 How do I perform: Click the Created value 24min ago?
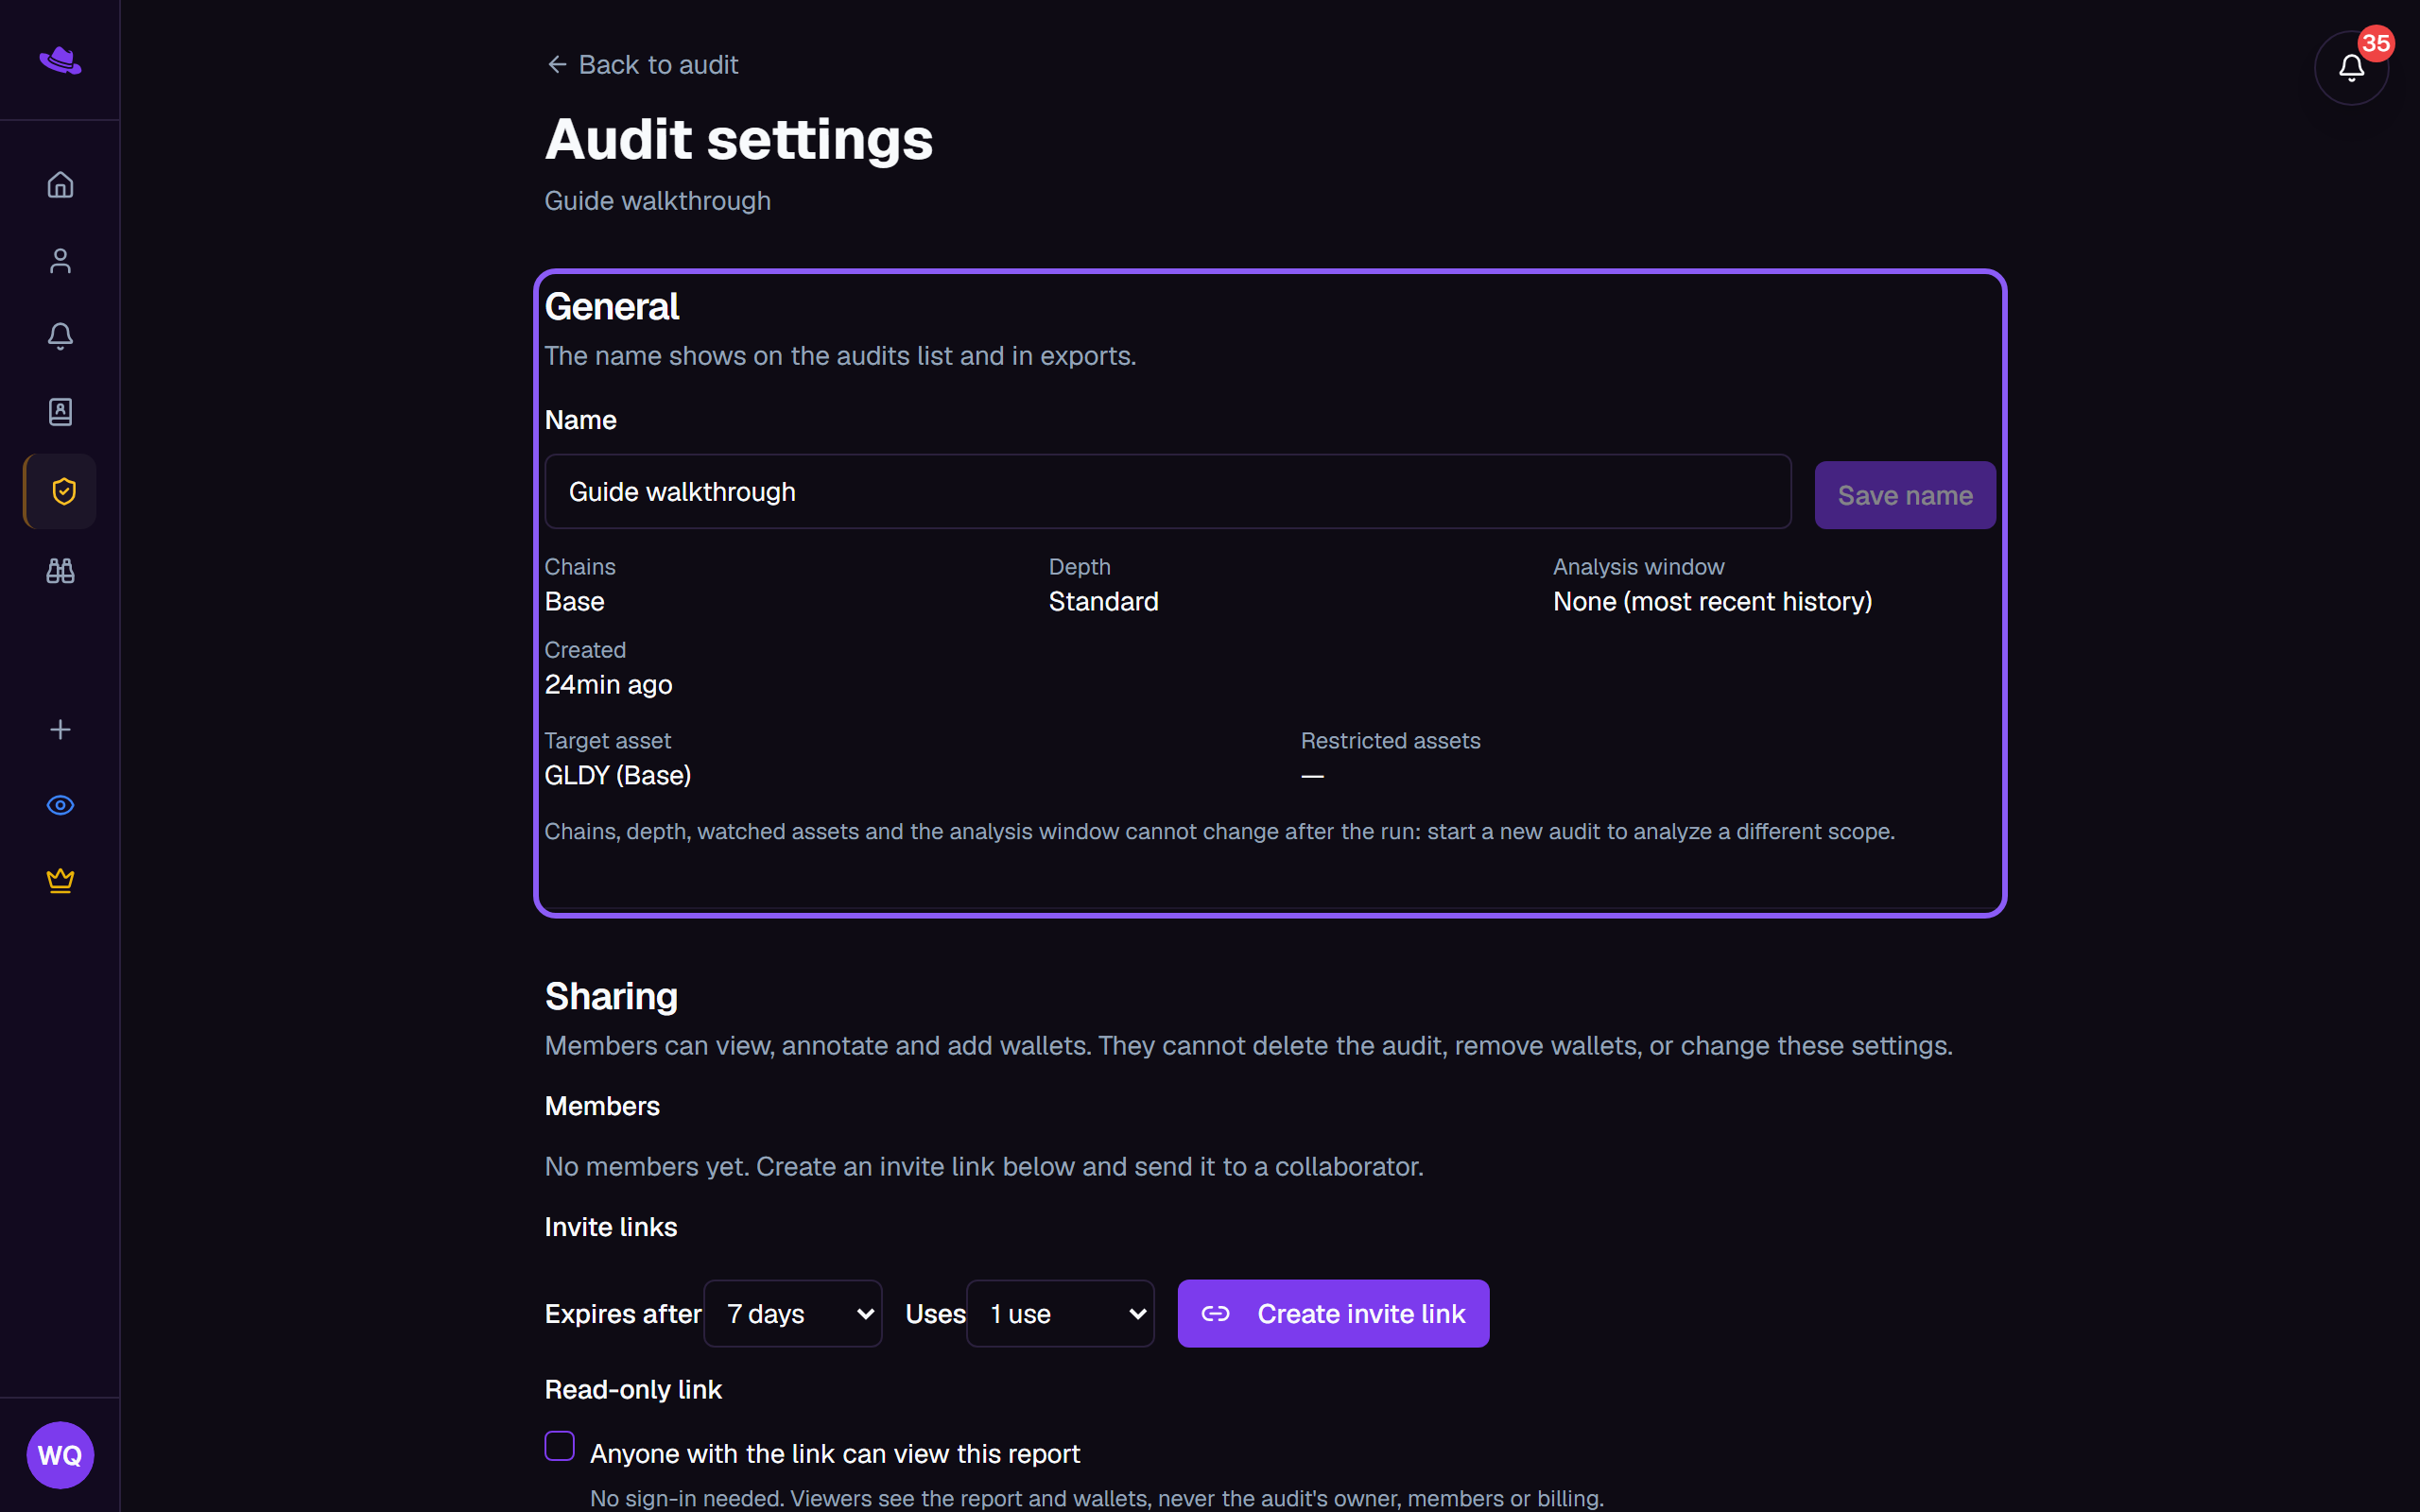pyautogui.click(x=608, y=685)
